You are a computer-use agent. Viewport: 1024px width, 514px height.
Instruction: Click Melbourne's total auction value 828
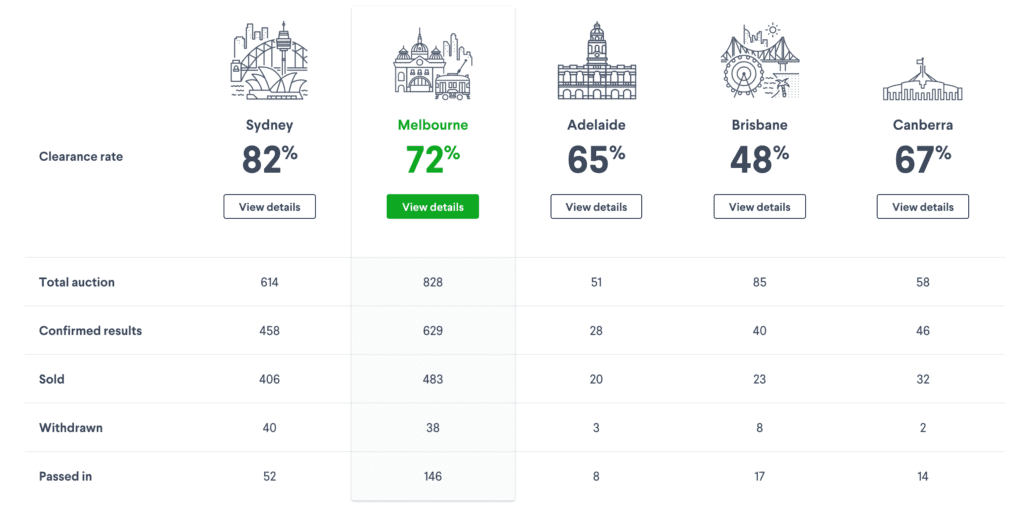click(432, 282)
